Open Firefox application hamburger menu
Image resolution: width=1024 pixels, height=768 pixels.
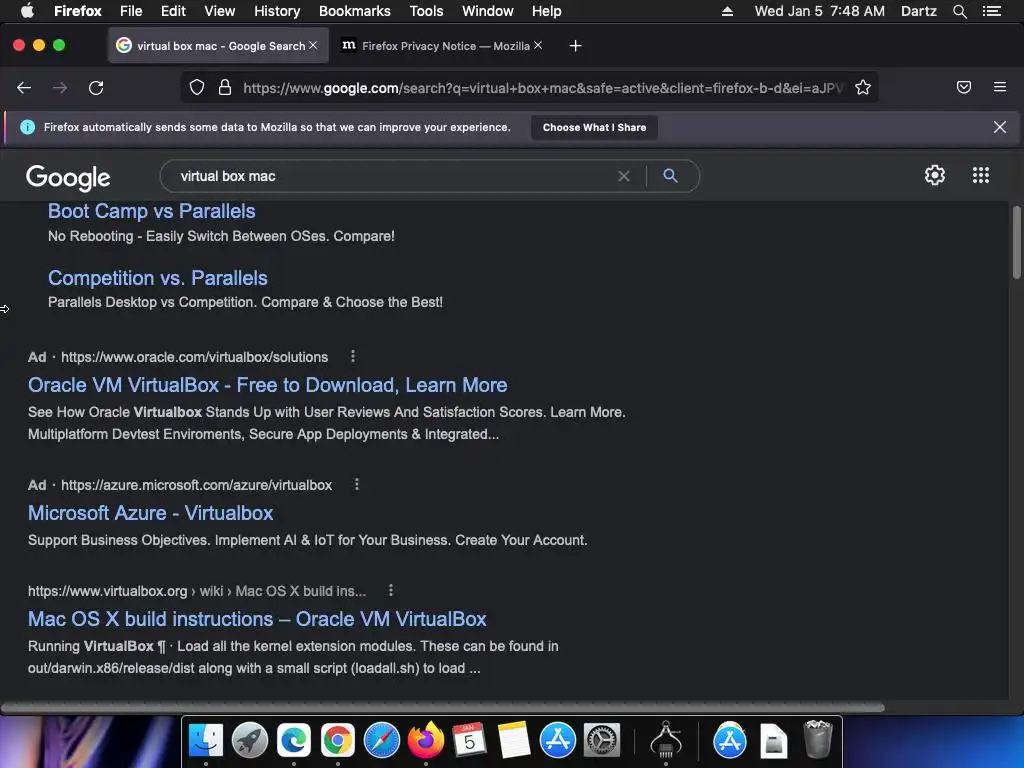click(x=1000, y=87)
